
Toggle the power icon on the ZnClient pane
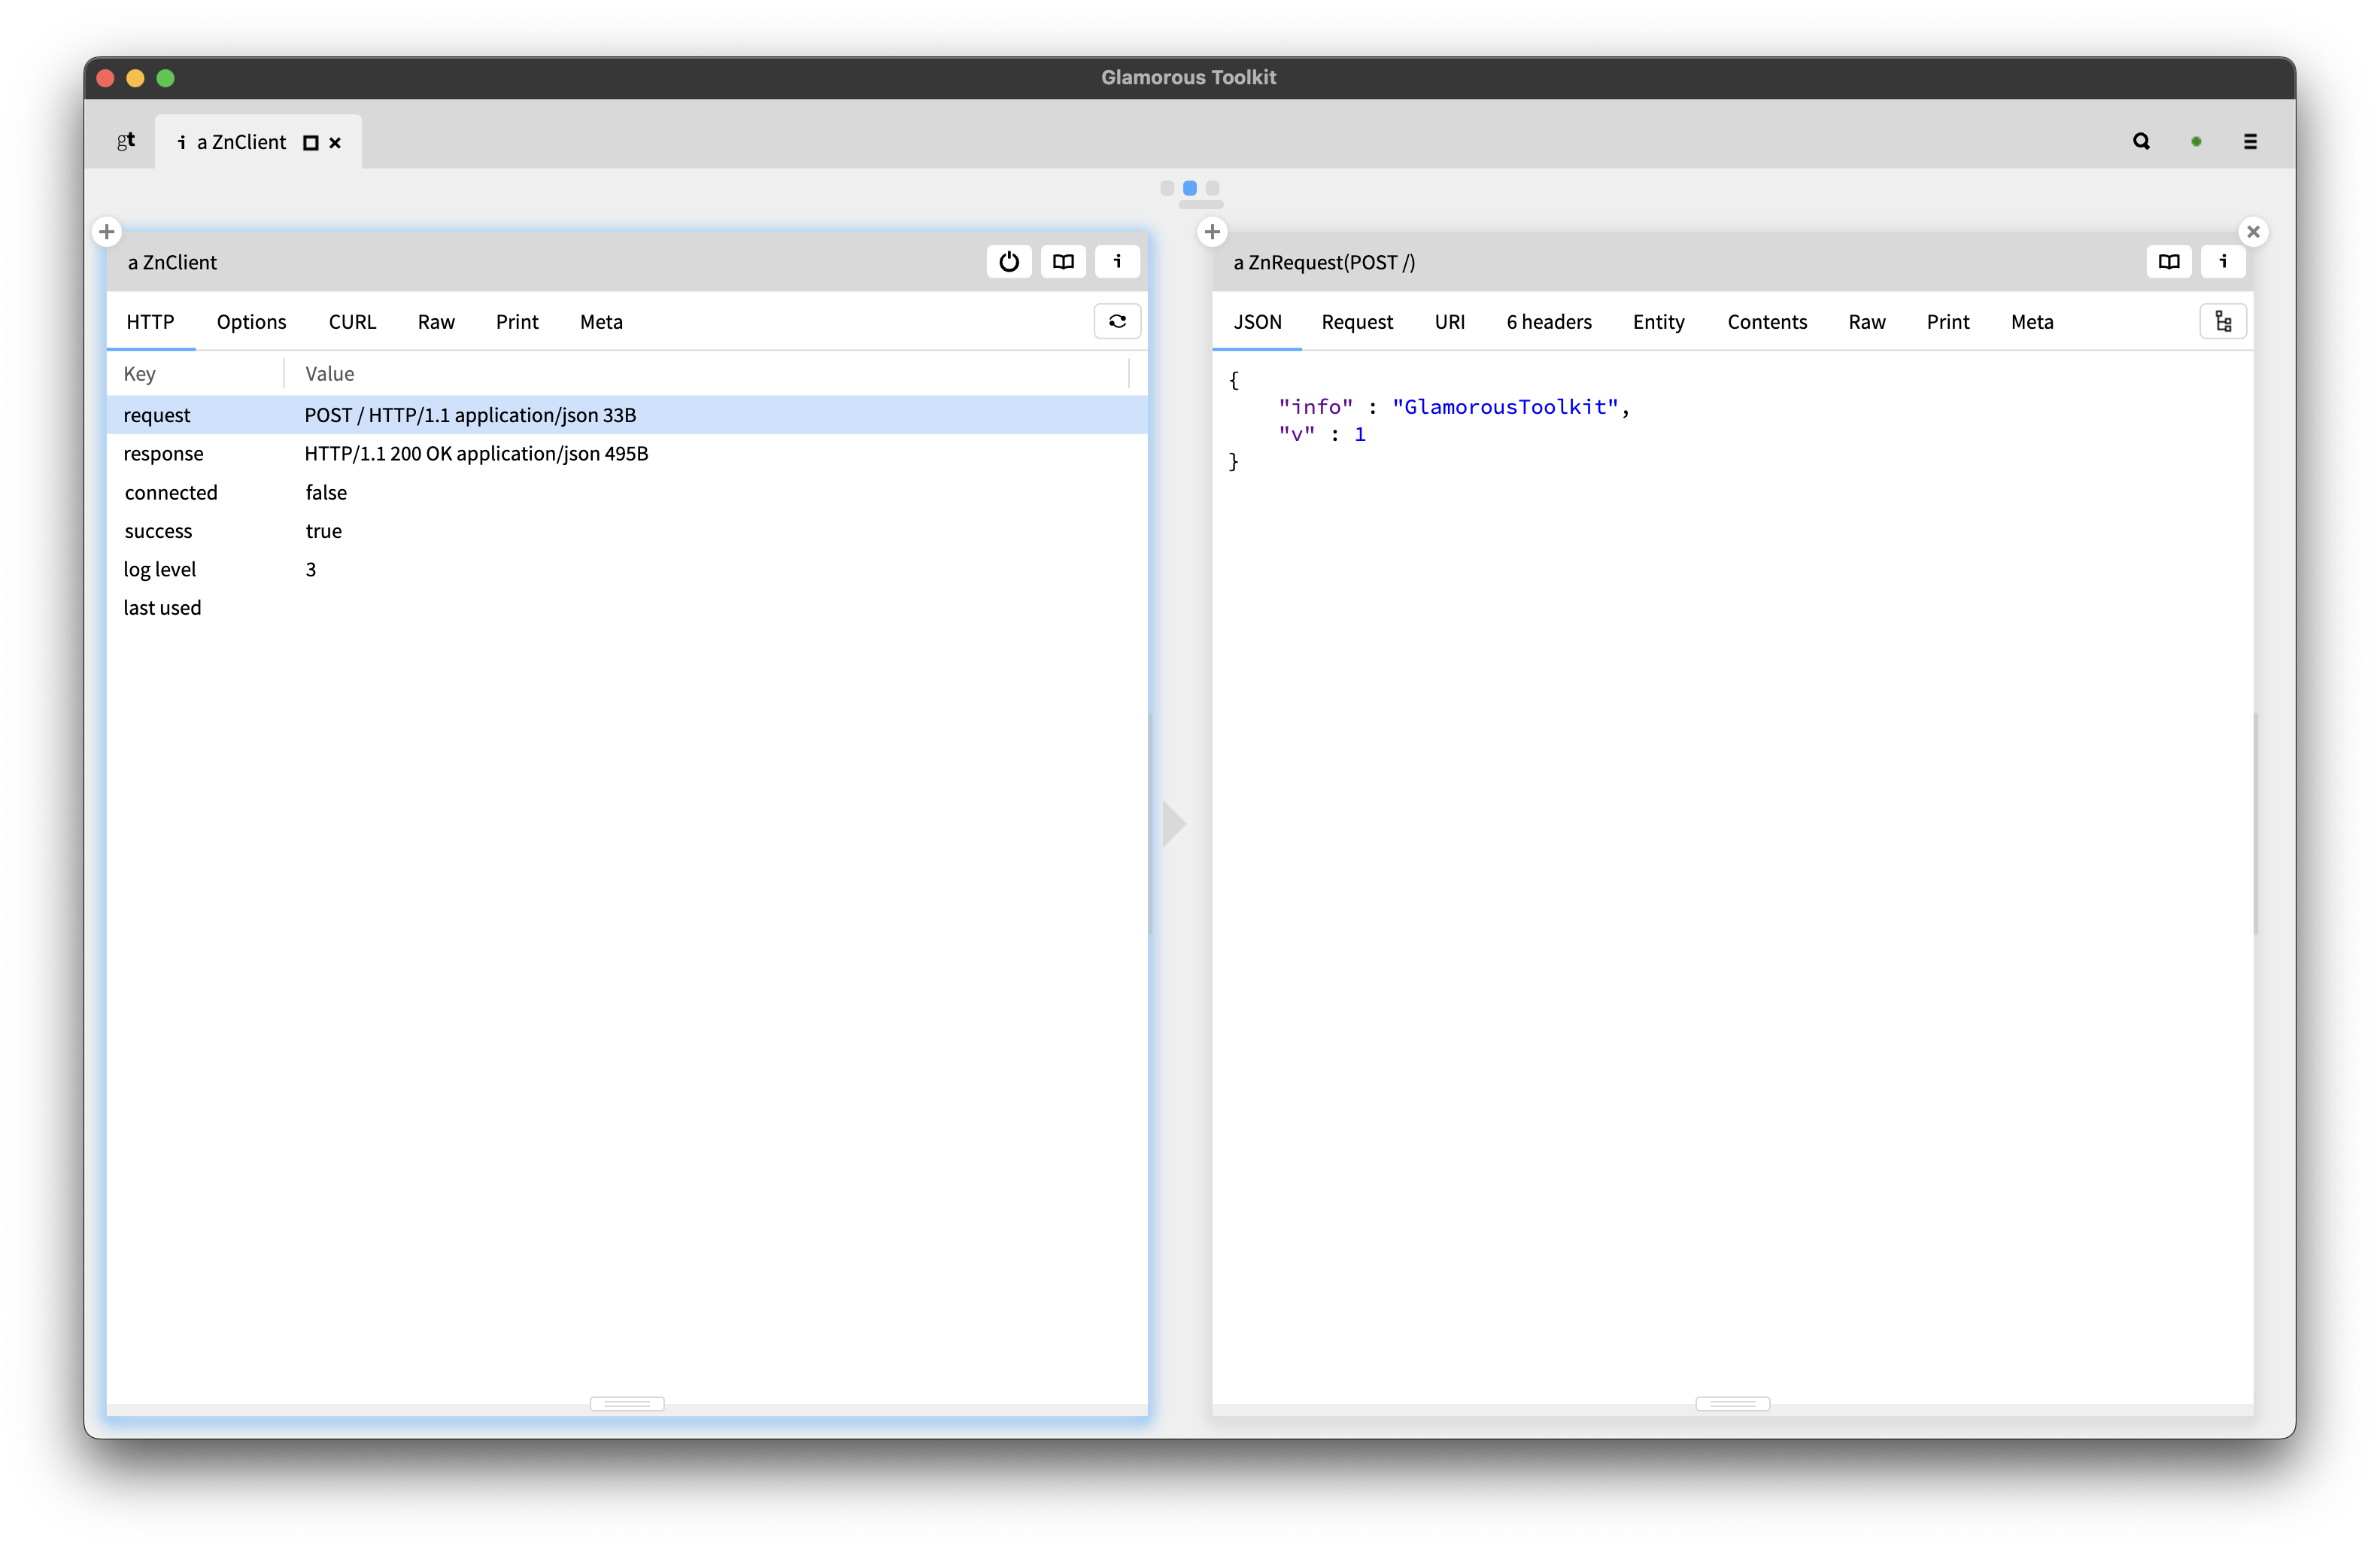[1008, 262]
